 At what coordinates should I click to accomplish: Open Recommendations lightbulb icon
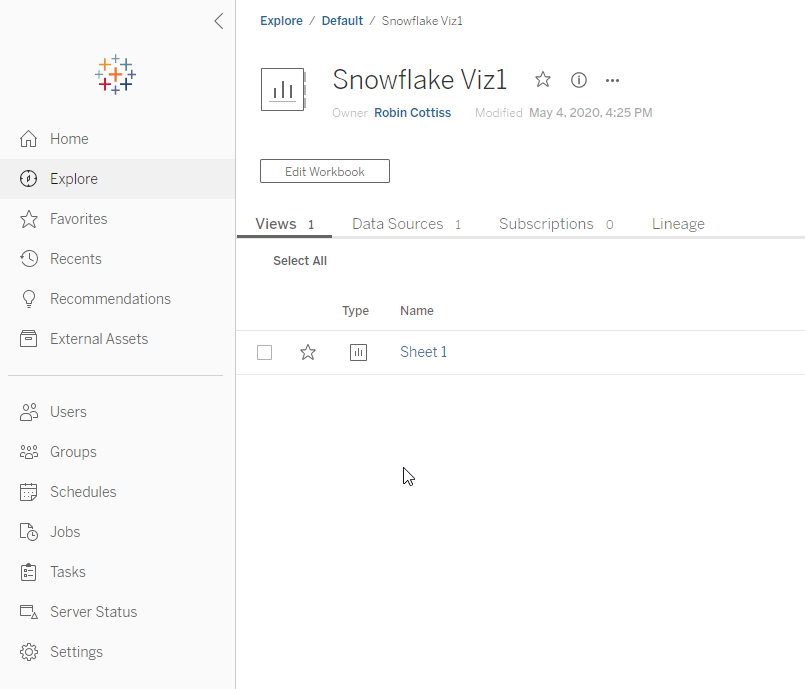(x=29, y=299)
